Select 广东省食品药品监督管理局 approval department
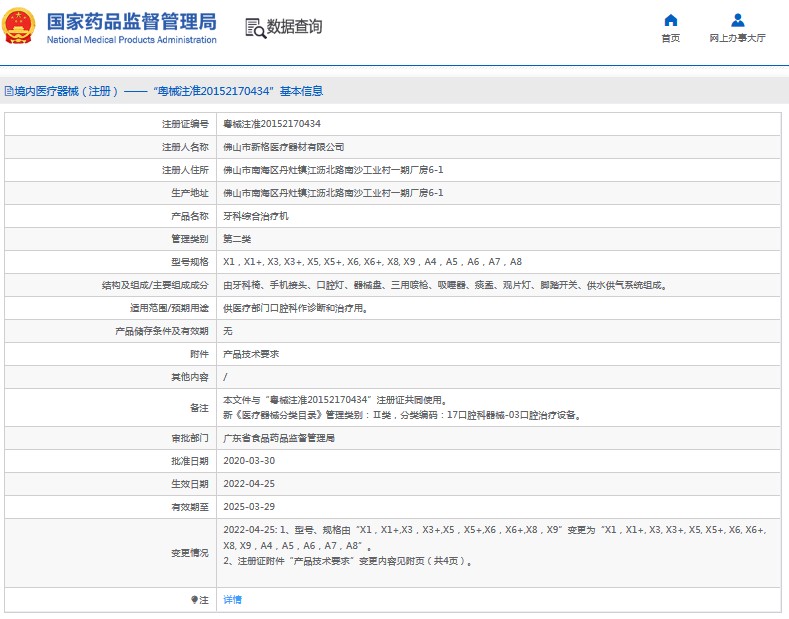The height and width of the screenshot is (619, 789). pyautogui.click(x=279, y=438)
